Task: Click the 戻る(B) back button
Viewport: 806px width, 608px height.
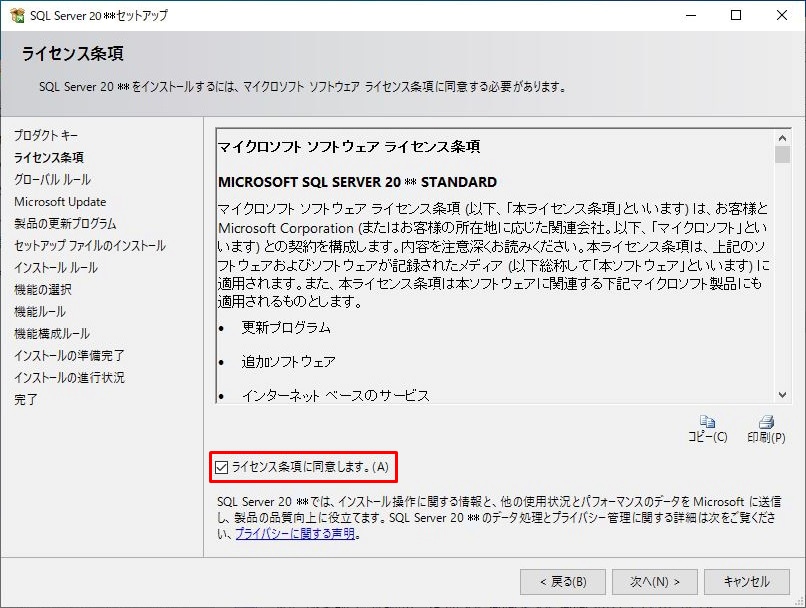Action: [563, 582]
